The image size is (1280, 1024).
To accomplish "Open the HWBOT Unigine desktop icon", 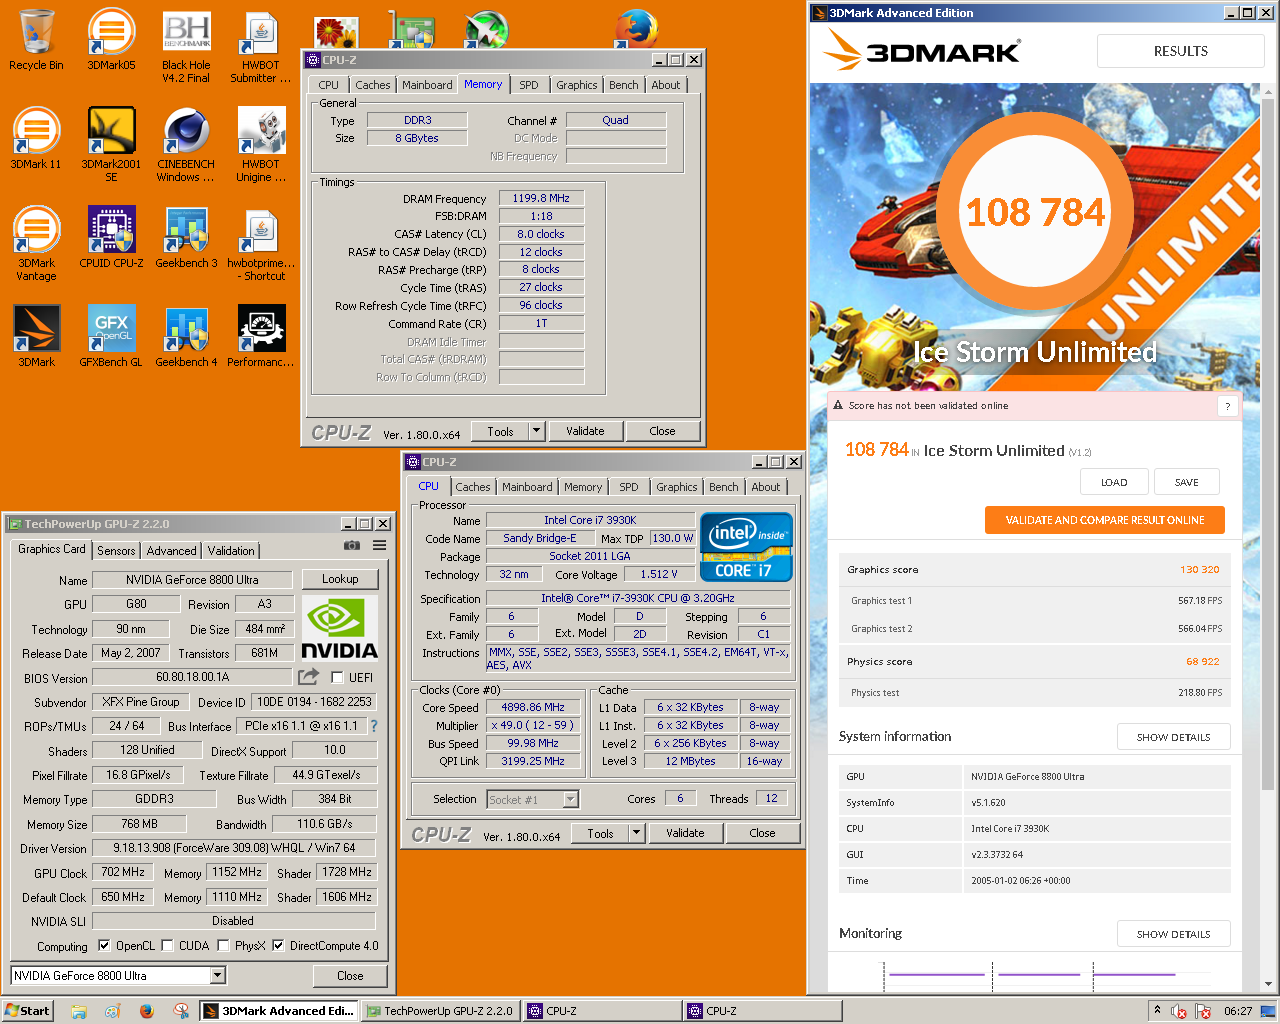I will click(260, 144).
